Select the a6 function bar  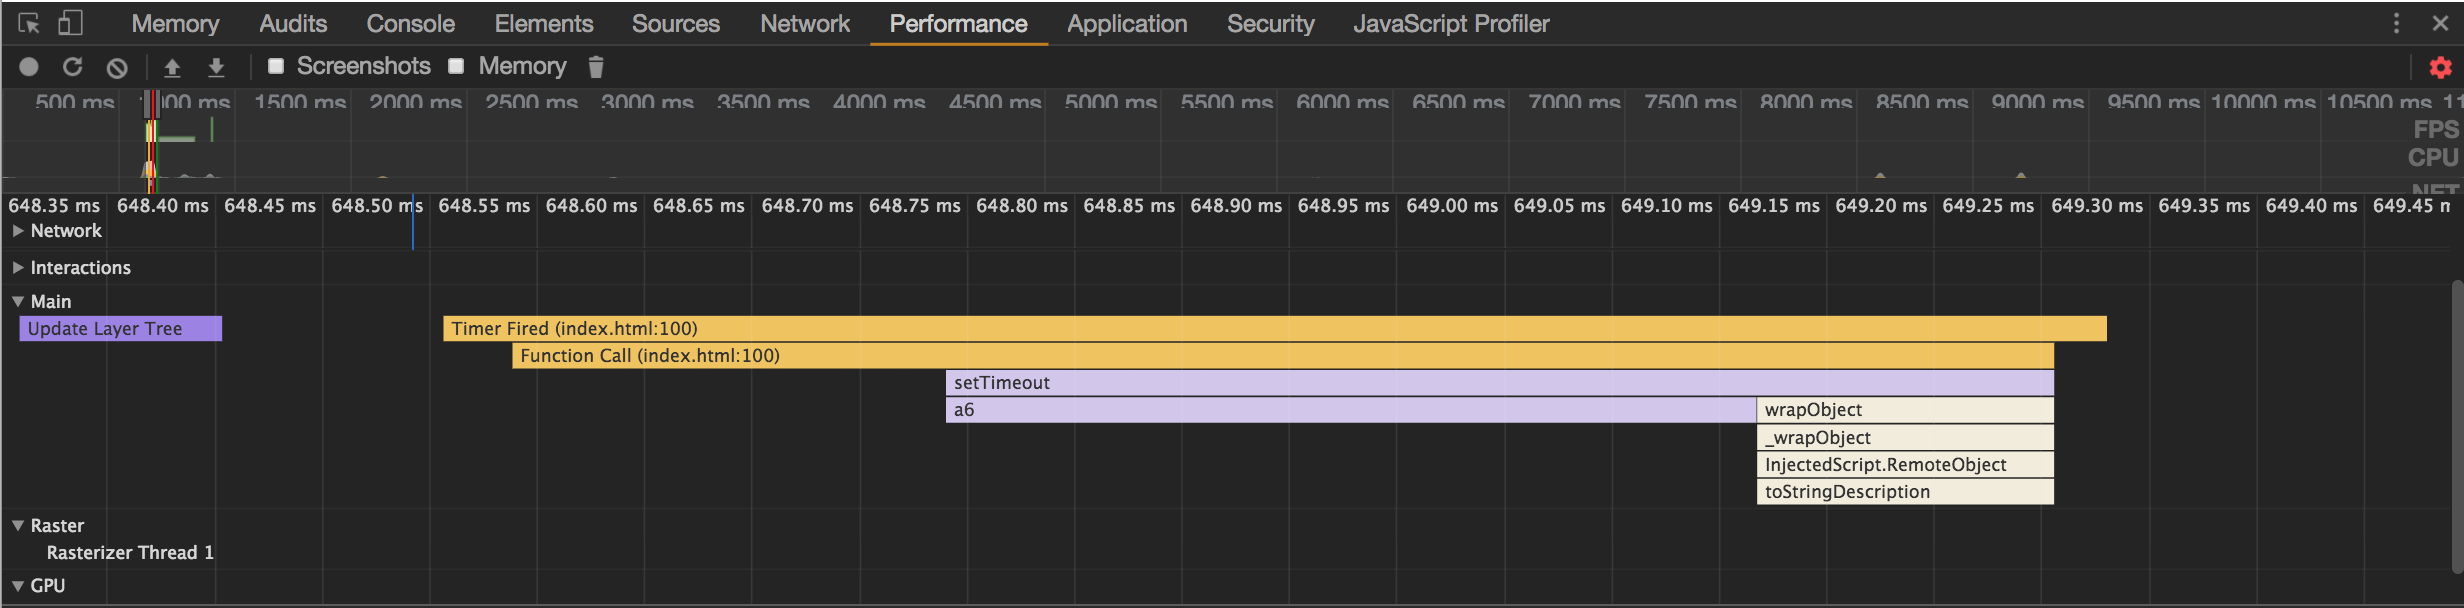pos(1351,410)
